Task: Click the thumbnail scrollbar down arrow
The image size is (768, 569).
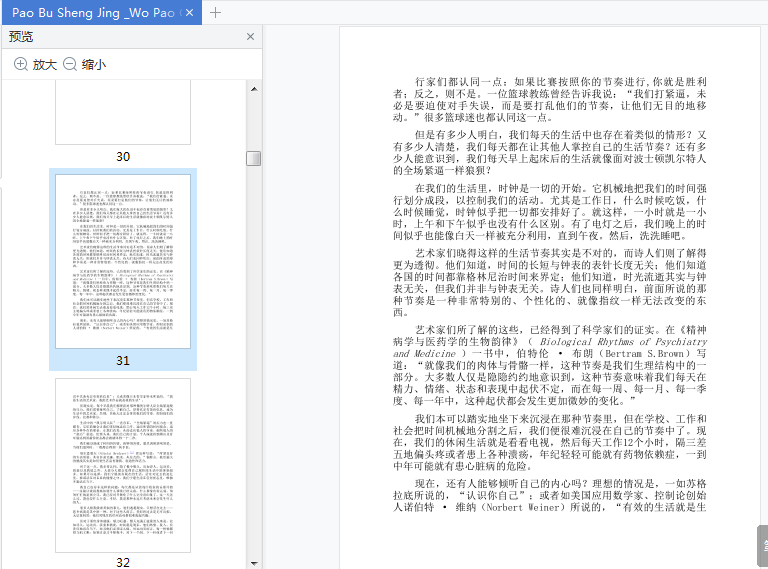Action: point(254,563)
